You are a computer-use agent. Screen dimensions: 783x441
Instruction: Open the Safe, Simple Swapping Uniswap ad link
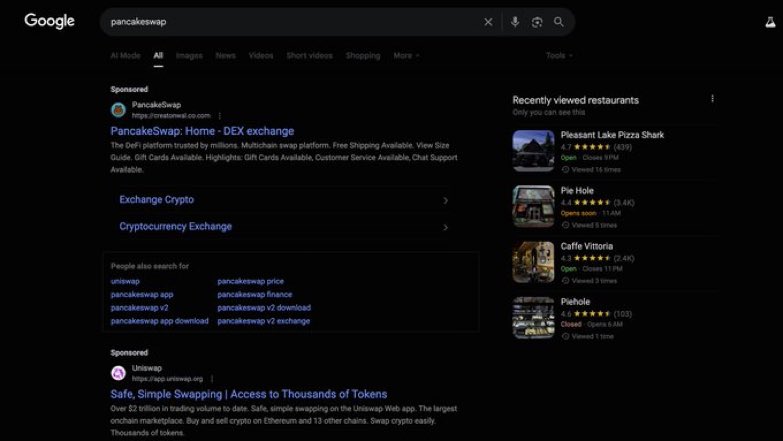click(249, 394)
